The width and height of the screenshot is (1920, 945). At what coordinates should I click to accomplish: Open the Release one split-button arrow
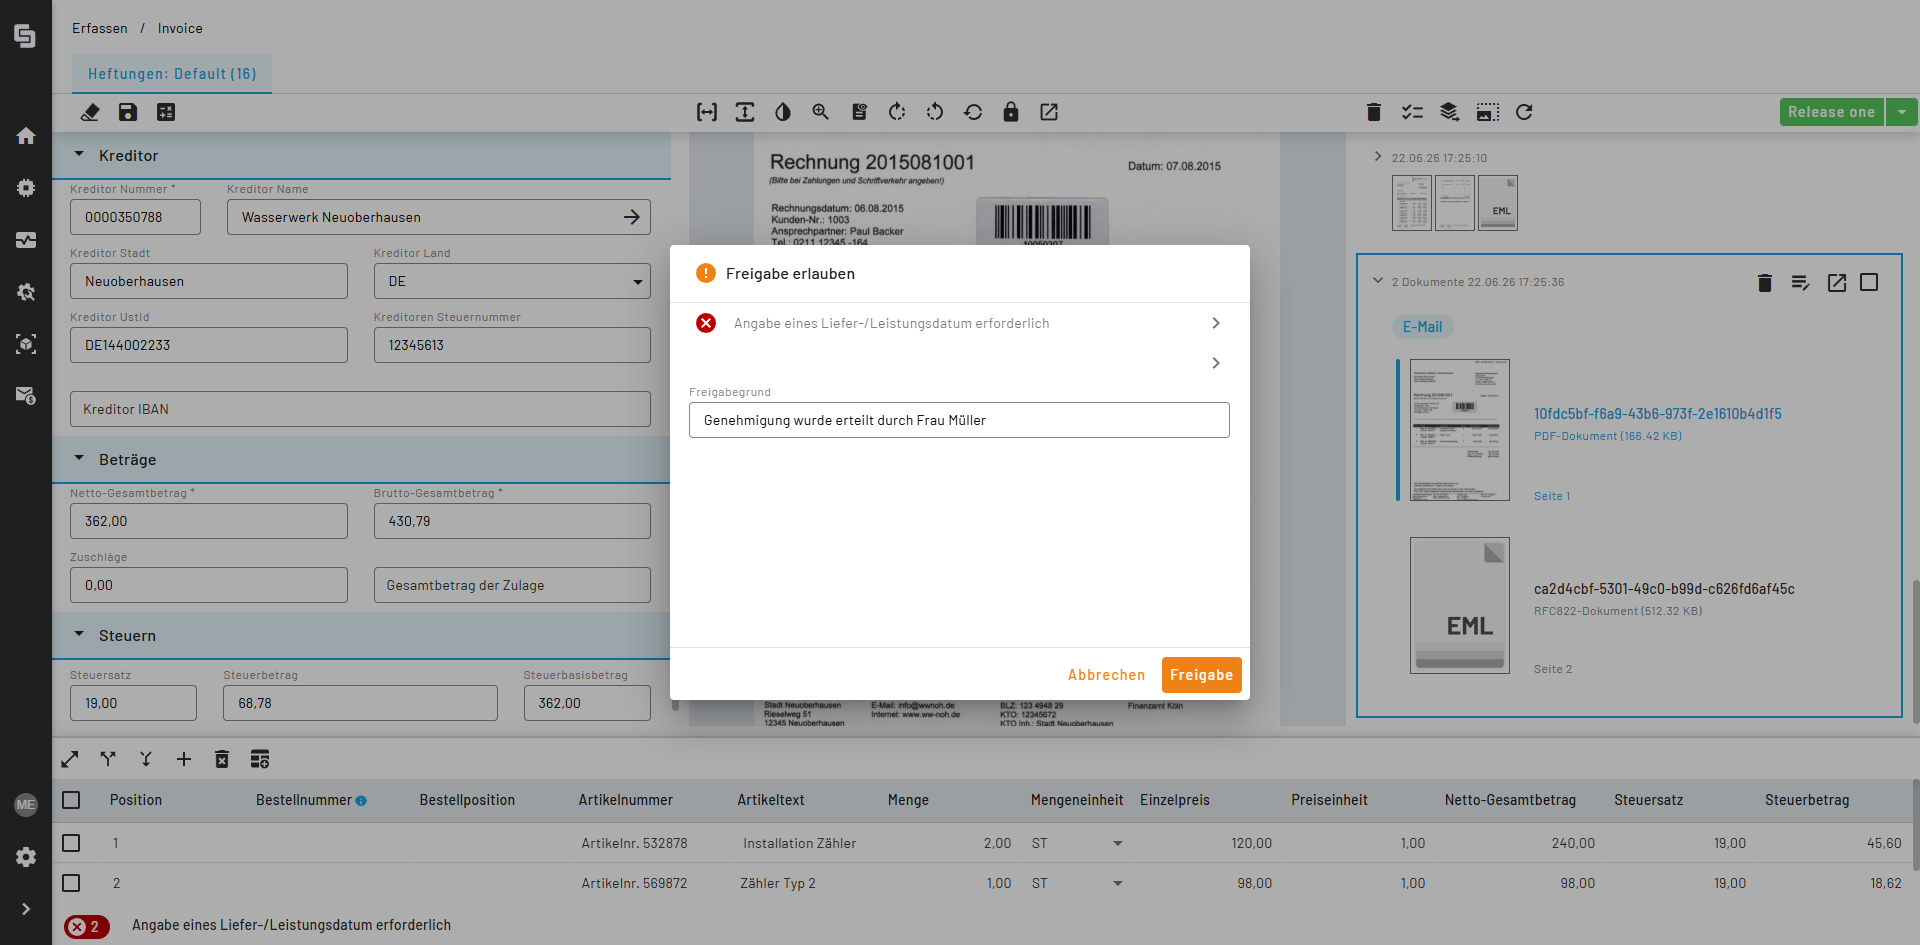pos(1902,112)
